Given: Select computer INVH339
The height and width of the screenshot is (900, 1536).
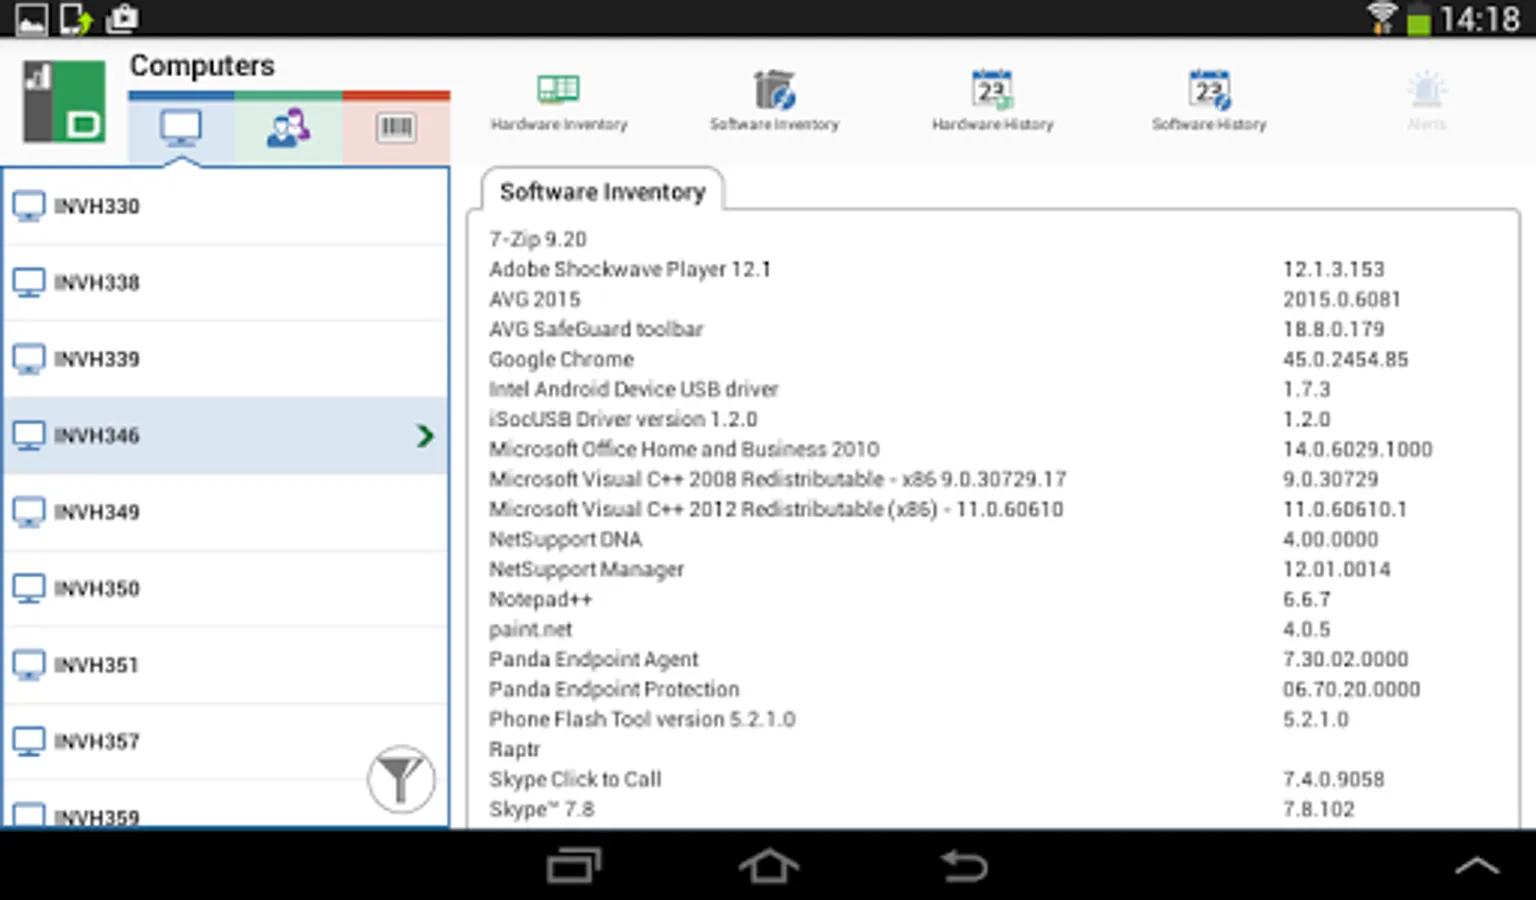Looking at the screenshot, I should (226, 359).
